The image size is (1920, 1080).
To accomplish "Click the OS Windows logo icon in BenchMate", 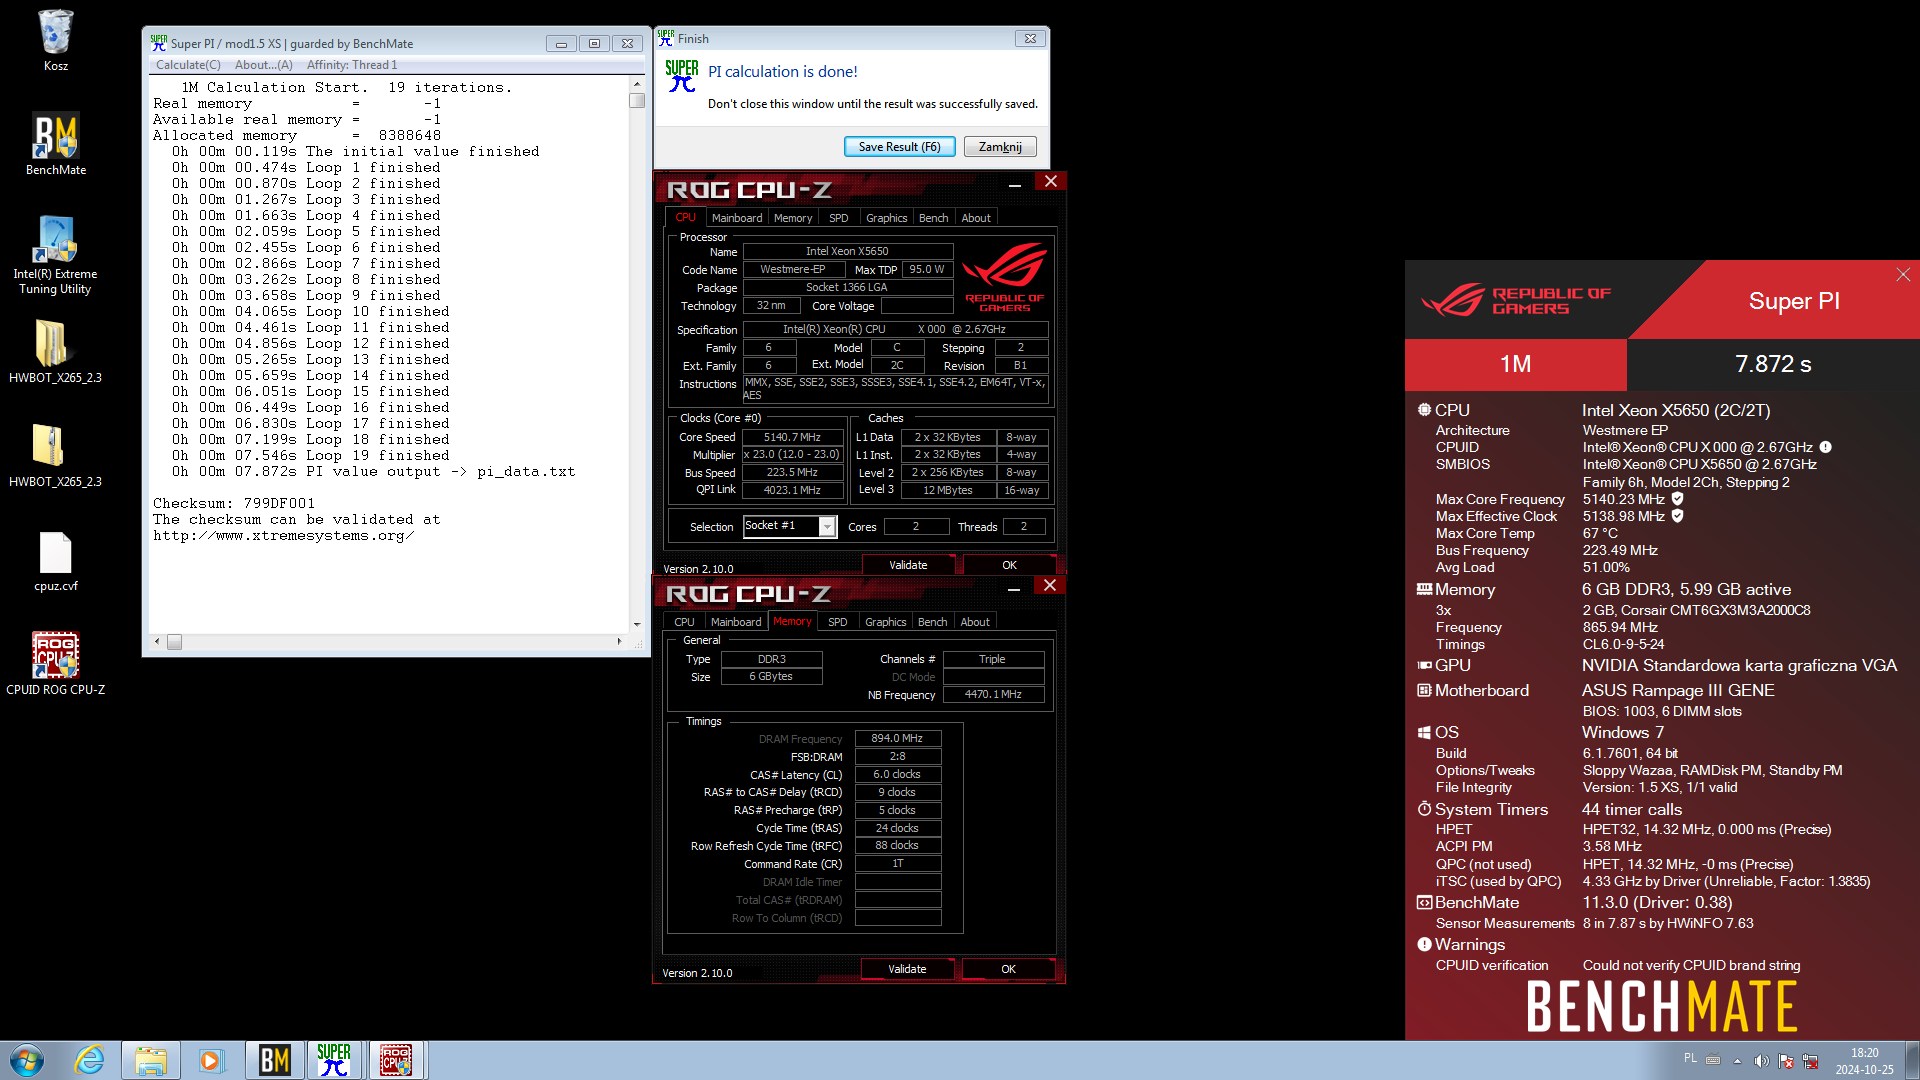I will click(1424, 732).
